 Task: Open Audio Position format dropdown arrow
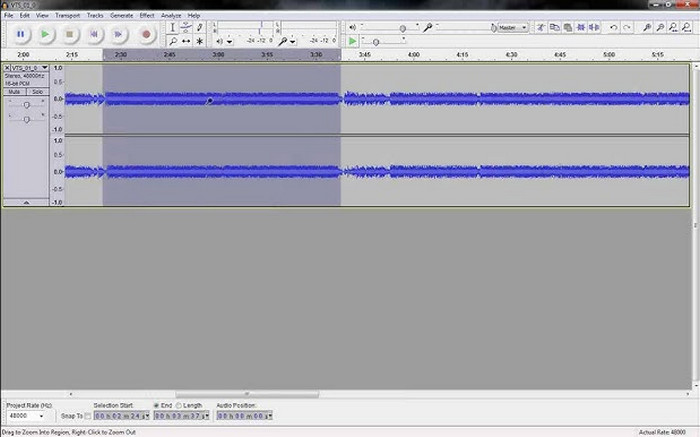(x=270, y=416)
